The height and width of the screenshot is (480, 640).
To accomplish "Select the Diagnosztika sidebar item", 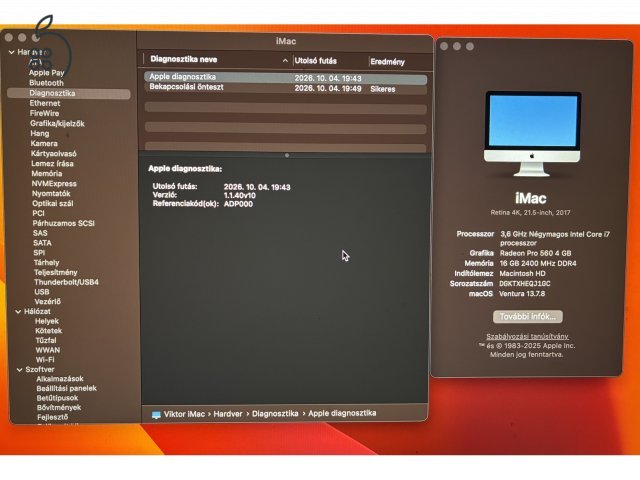I will [x=69, y=93].
